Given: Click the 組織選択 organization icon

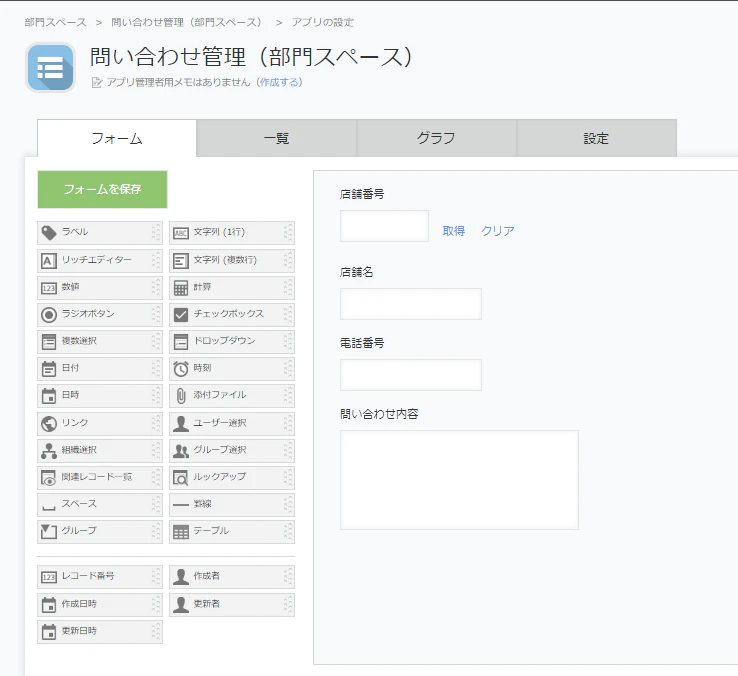Looking at the screenshot, I should coord(49,451).
